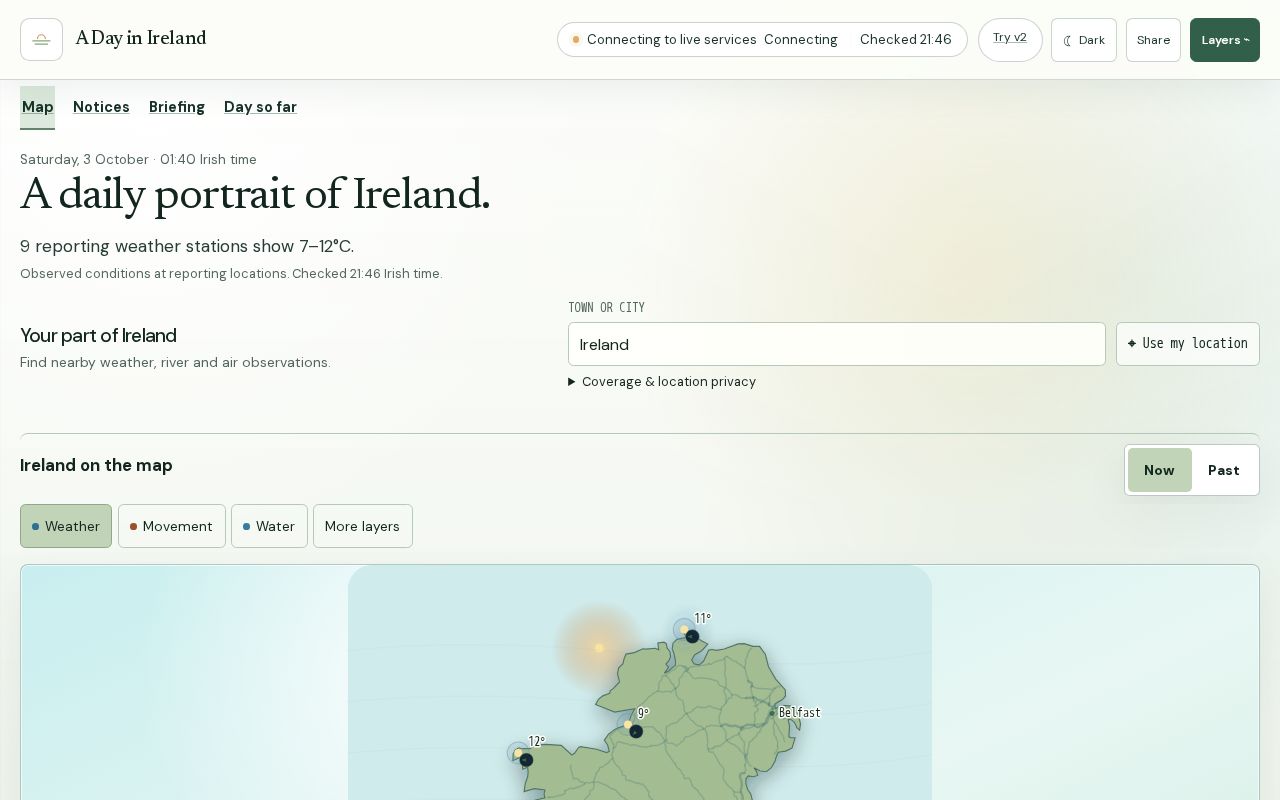Image resolution: width=1280 pixels, height=800 pixels.
Task: Select the Now time view
Action: (1159, 470)
